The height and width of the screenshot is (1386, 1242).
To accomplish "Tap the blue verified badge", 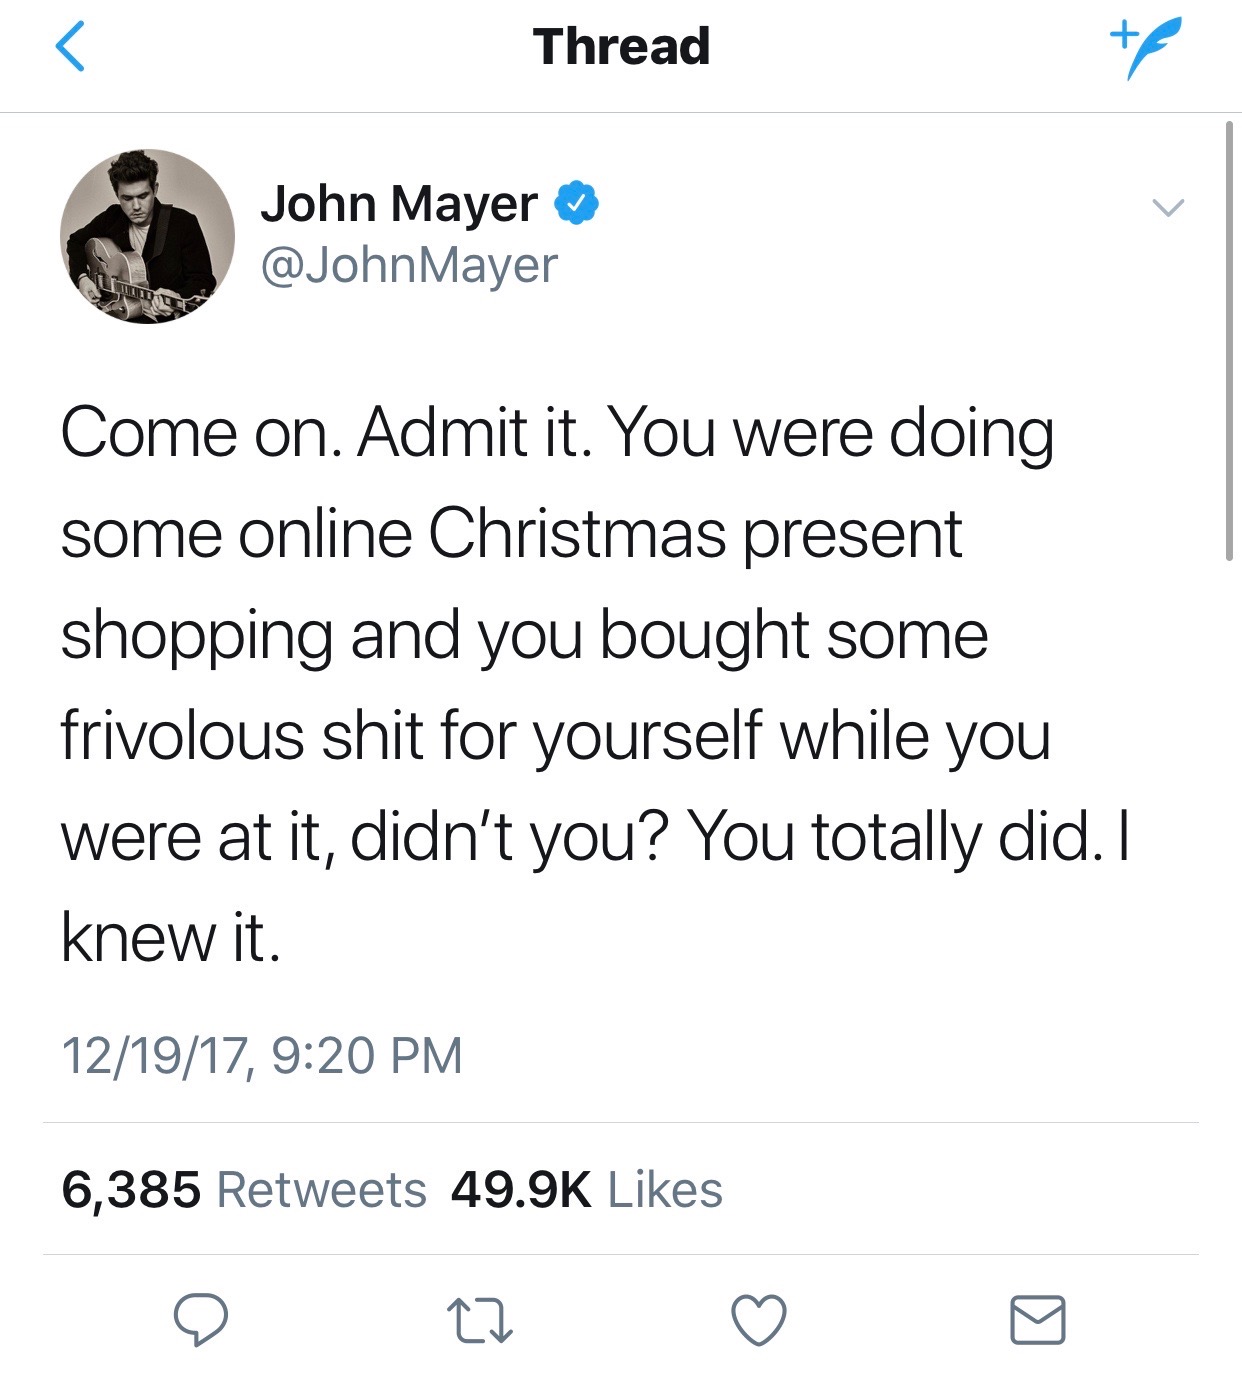I will click(x=577, y=203).
